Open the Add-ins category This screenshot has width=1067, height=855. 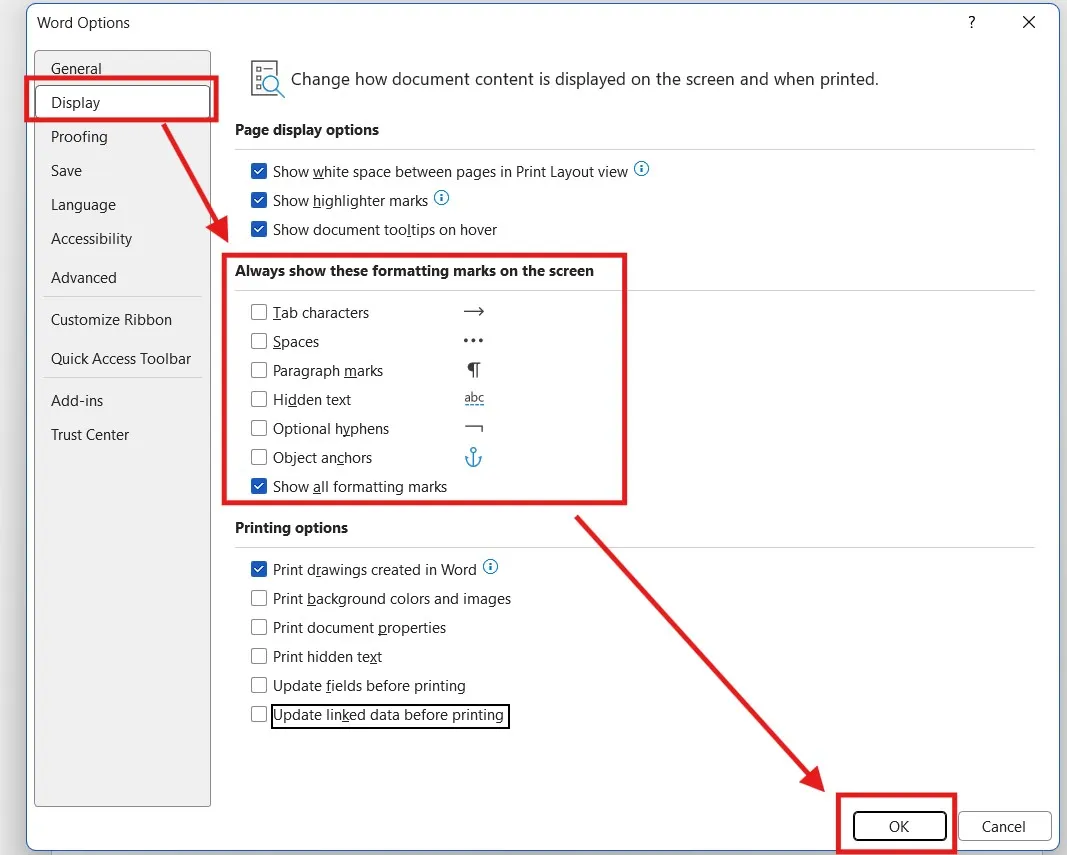coord(122,400)
